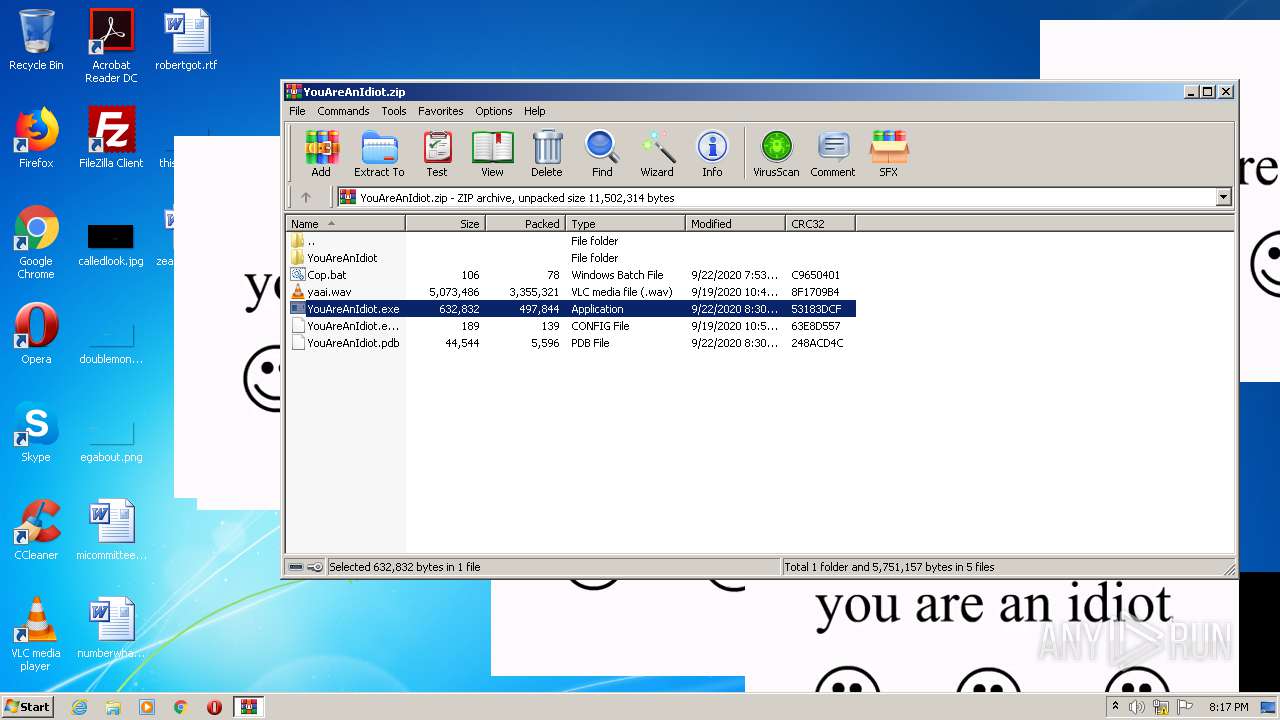Viewport: 1280px width, 720px height.
Task: Click the Delete trash icon in WinRAR
Action: tap(547, 154)
